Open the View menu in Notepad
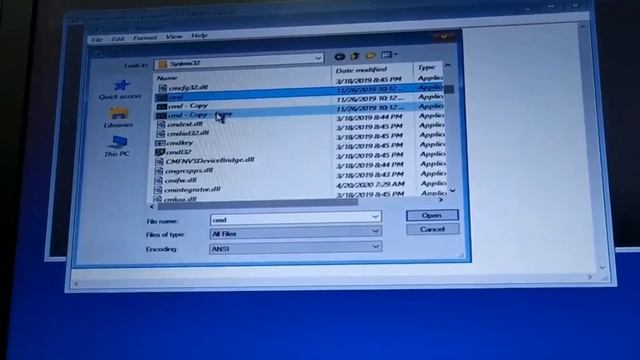640x360 pixels. click(x=174, y=37)
